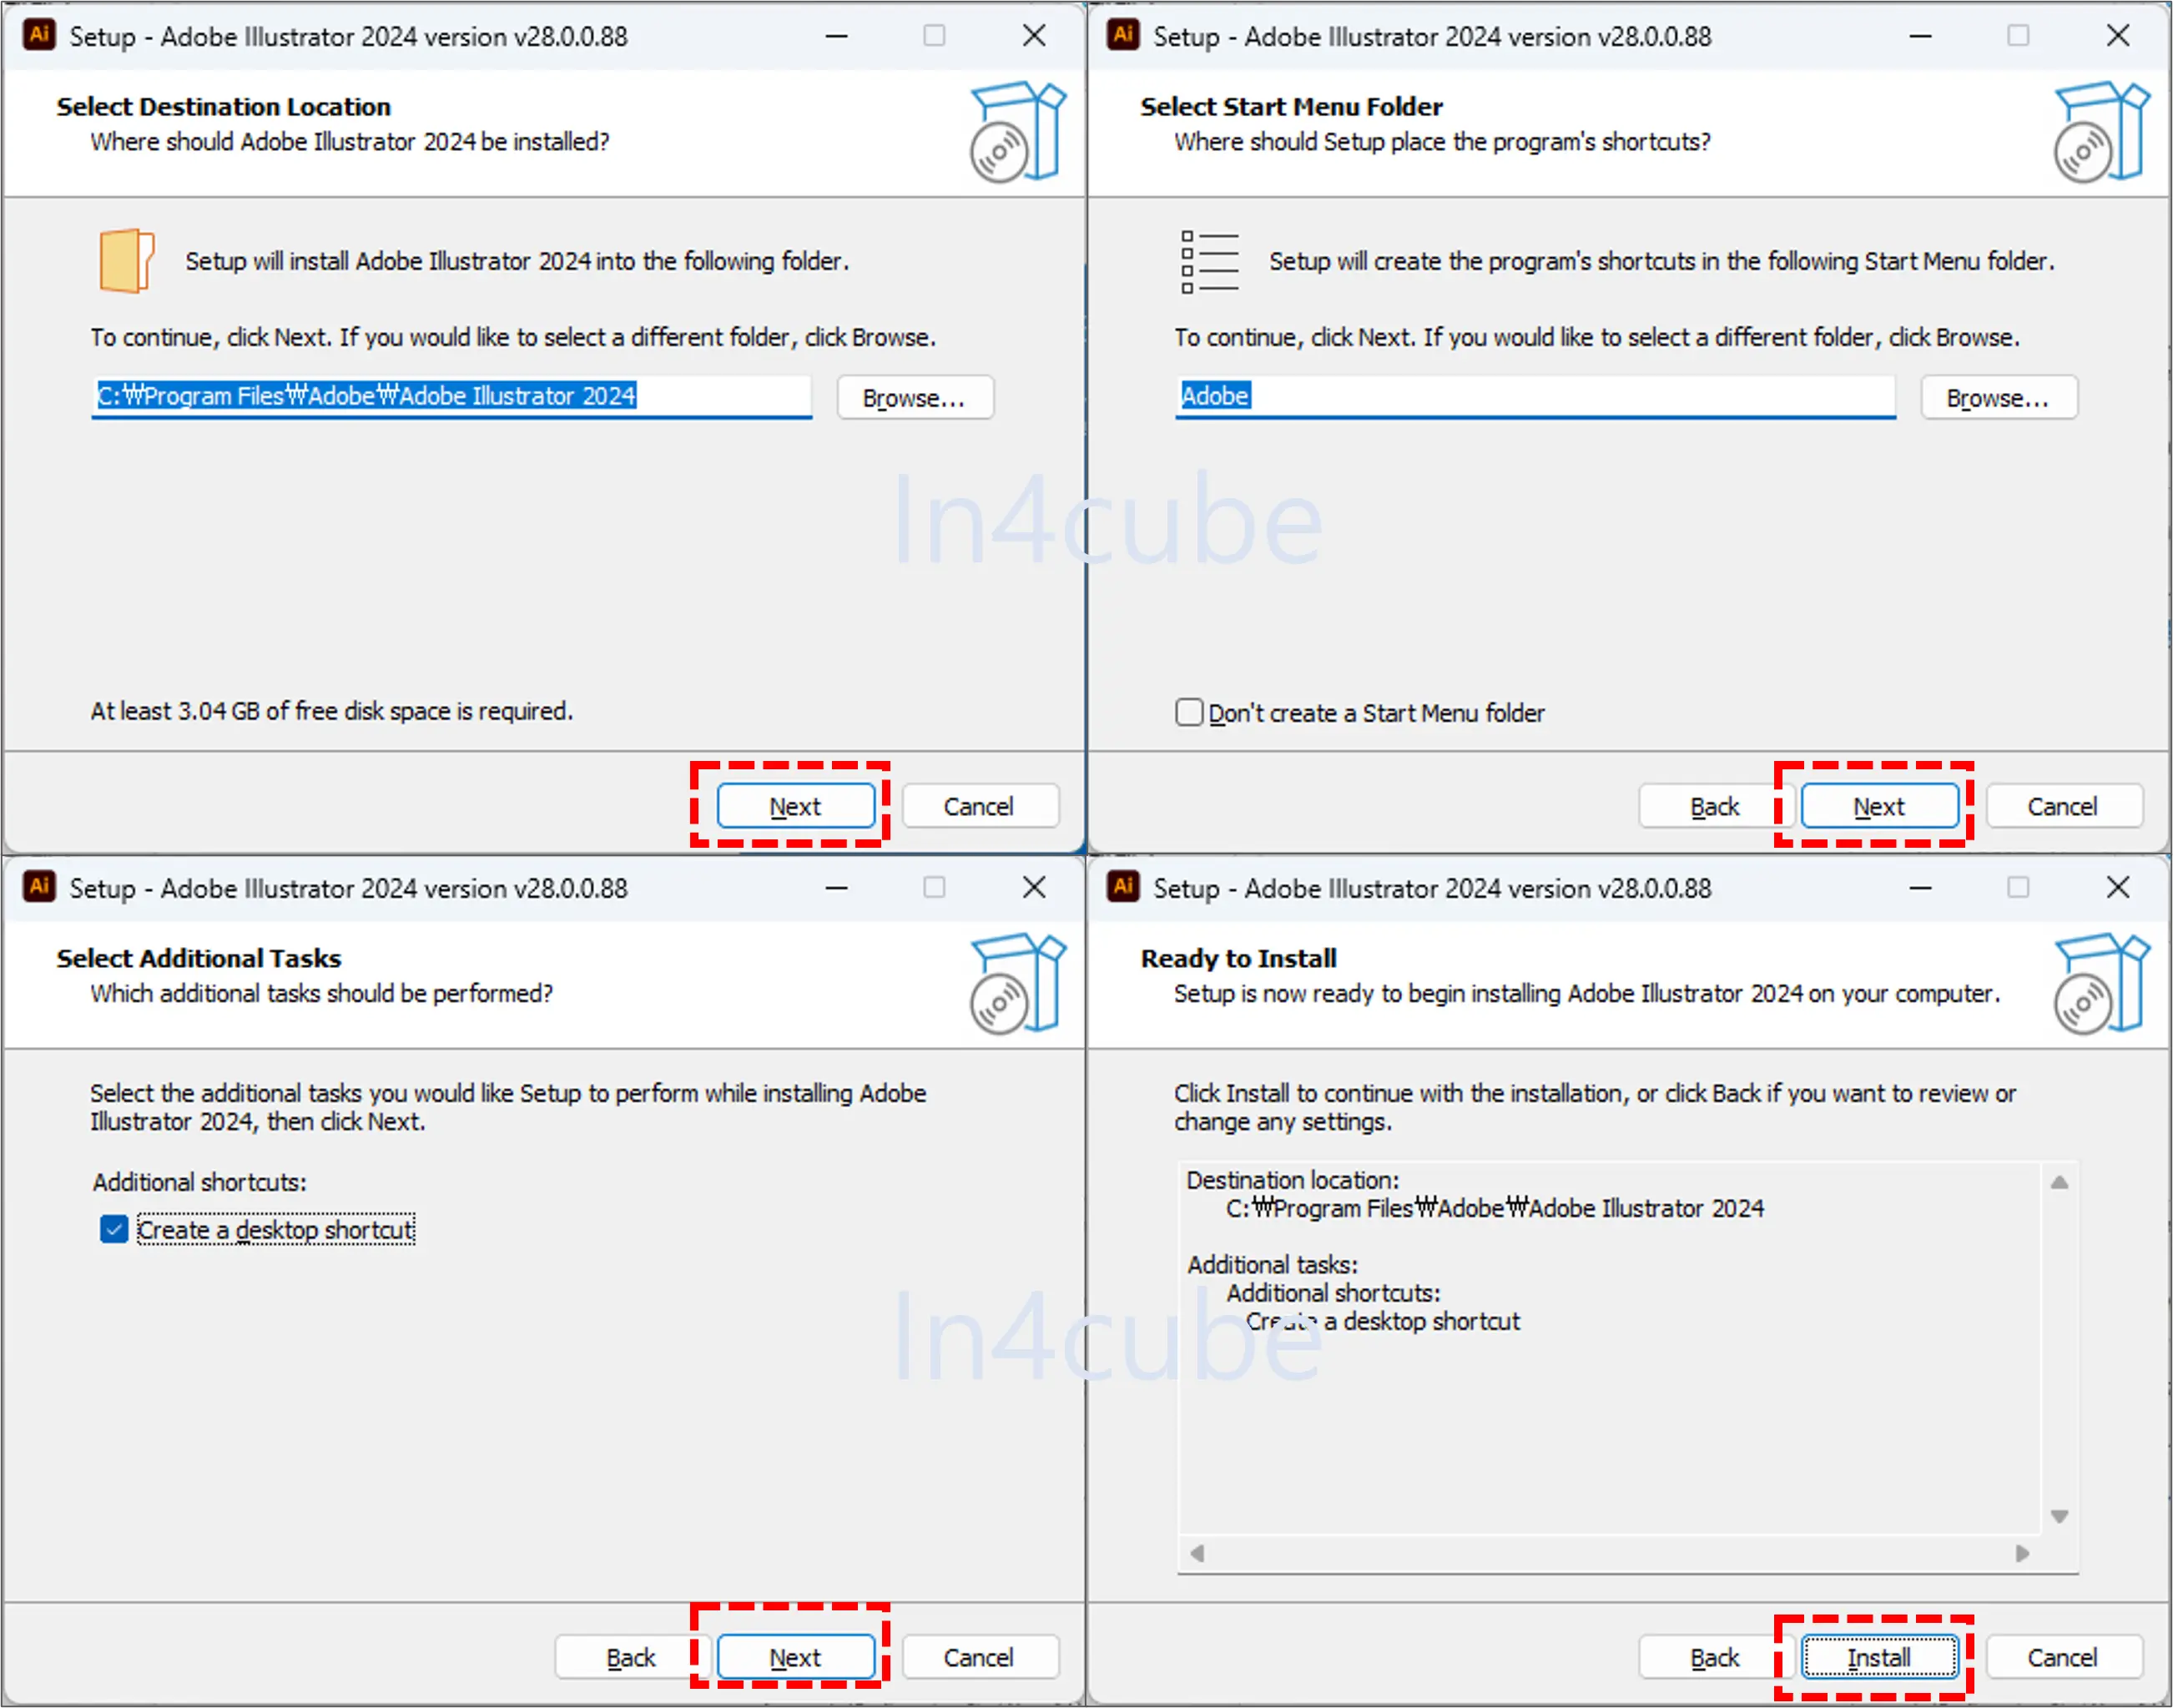Screen dimensions: 2173x1708
Task: Click 'Additional tasks:' line in install summary
Action: point(1272,1264)
